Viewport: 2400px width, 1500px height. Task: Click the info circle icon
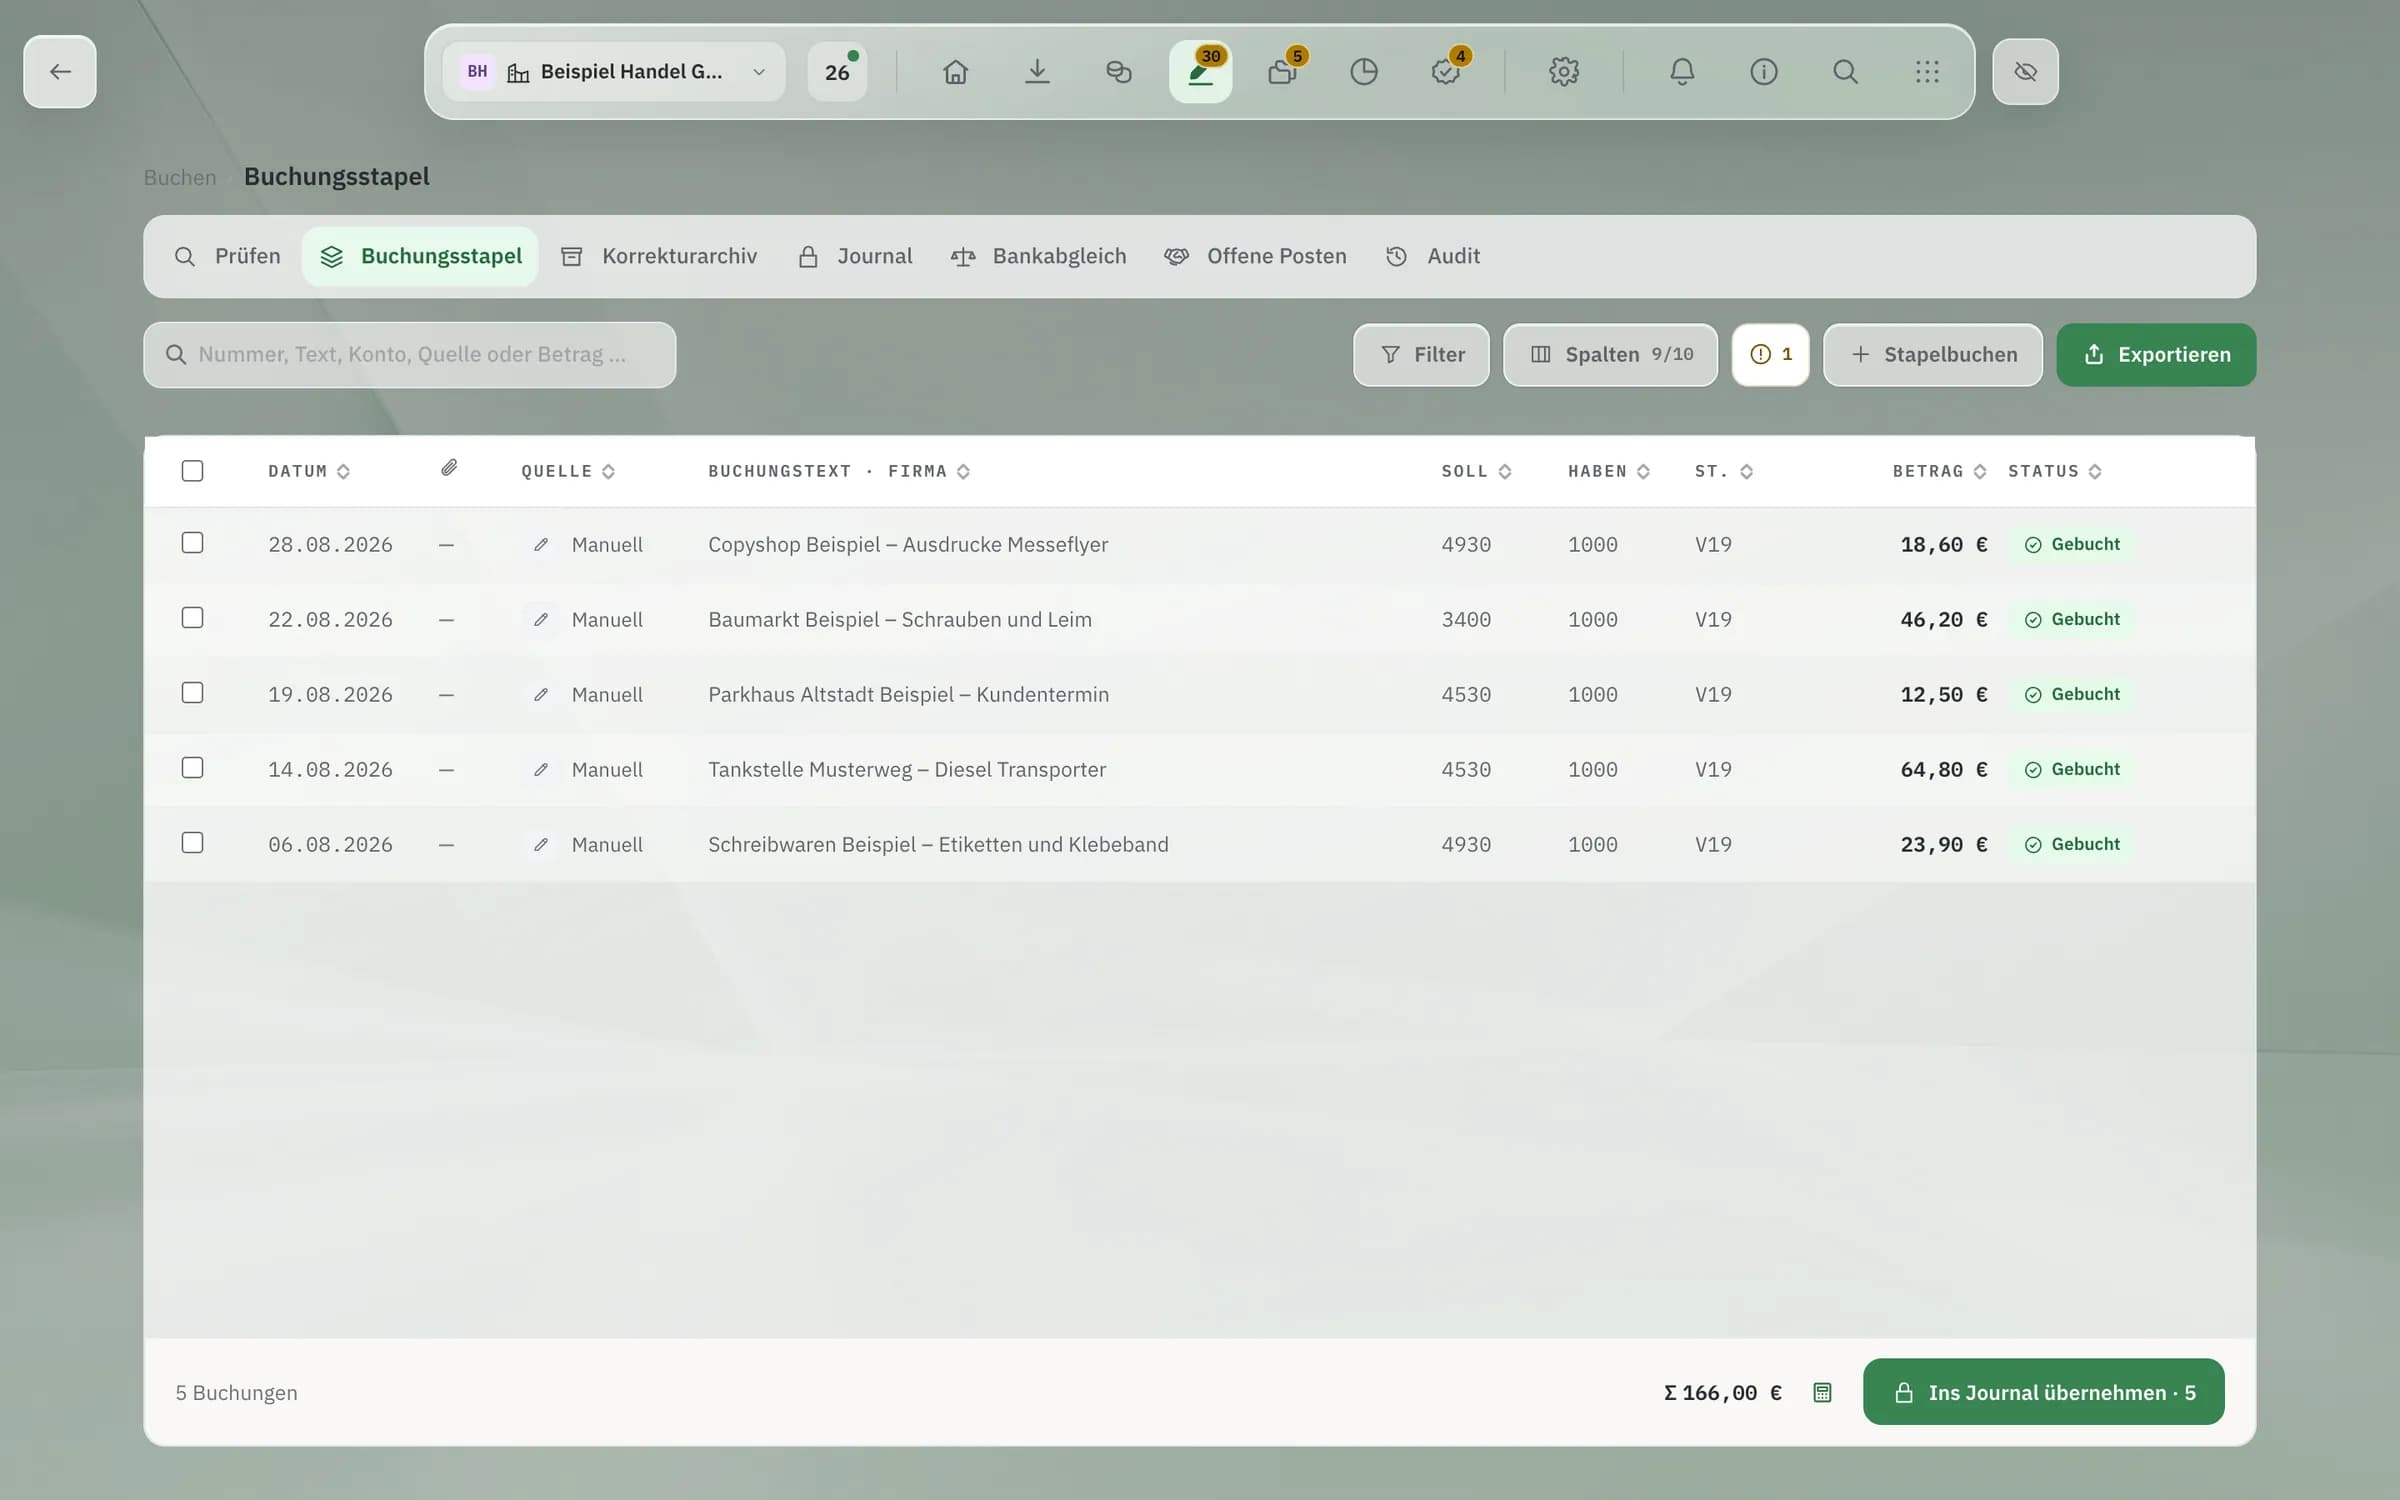coord(1764,72)
